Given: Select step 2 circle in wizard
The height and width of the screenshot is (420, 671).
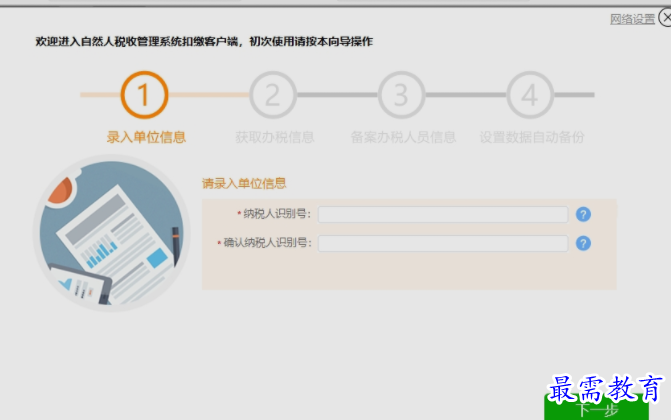Looking at the screenshot, I should coord(273,95).
